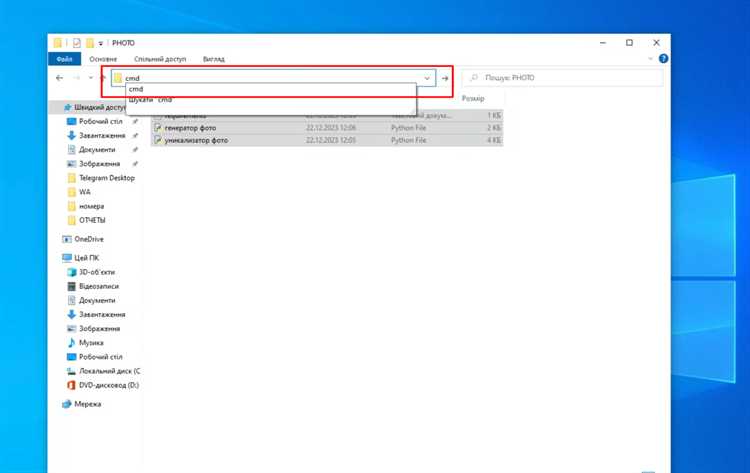This screenshot has height=473, width=750.
Task: Click the 22.12.2023 date of уникализатор фото
Action: pos(331,141)
